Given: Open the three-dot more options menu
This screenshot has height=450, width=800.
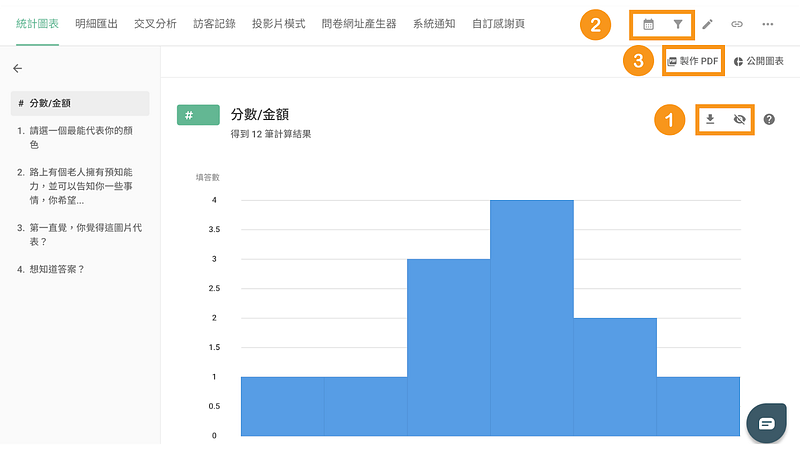Looking at the screenshot, I should [767, 24].
